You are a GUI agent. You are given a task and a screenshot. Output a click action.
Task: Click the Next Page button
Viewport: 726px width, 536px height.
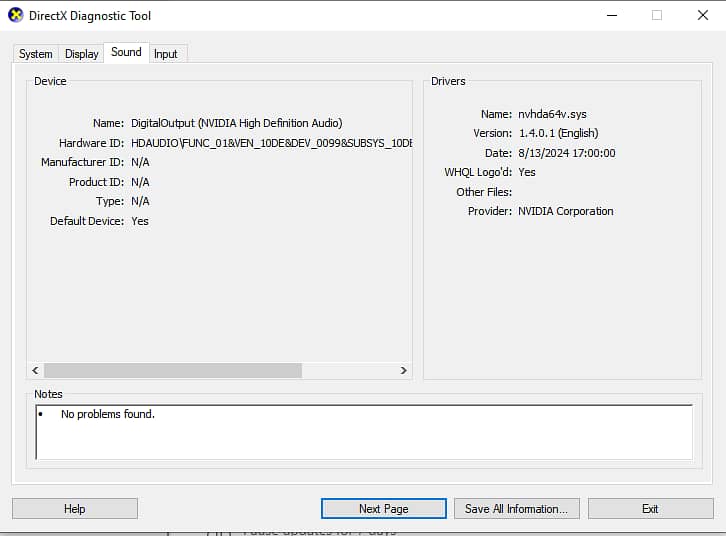point(384,509)
